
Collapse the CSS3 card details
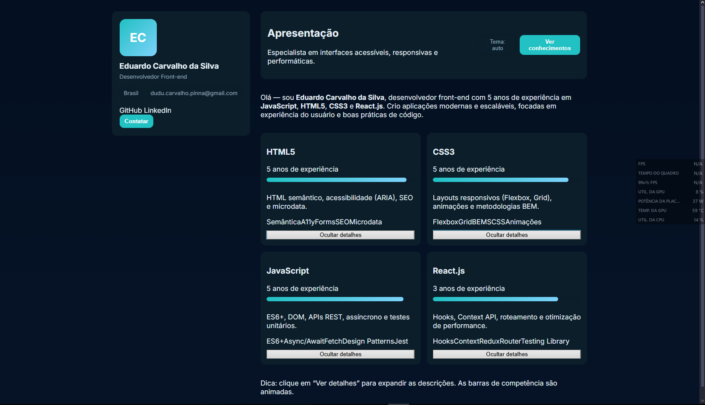[506, 235]
